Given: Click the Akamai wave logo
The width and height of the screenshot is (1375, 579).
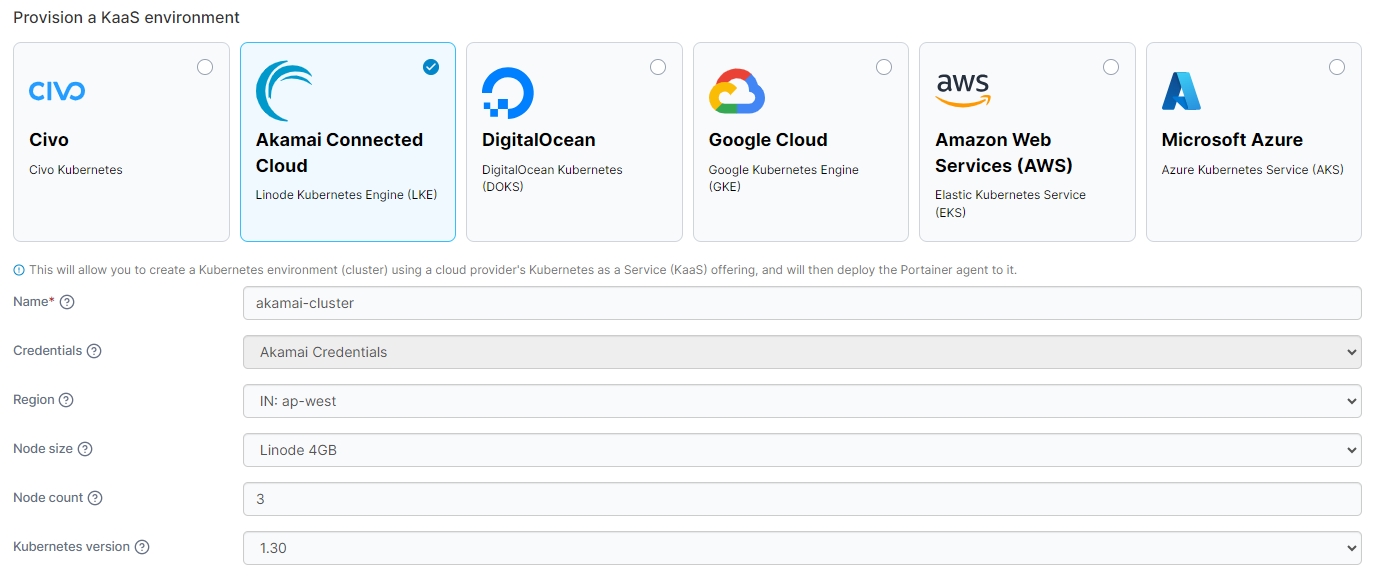Looking at the screenshot, I should pos(284,91).
